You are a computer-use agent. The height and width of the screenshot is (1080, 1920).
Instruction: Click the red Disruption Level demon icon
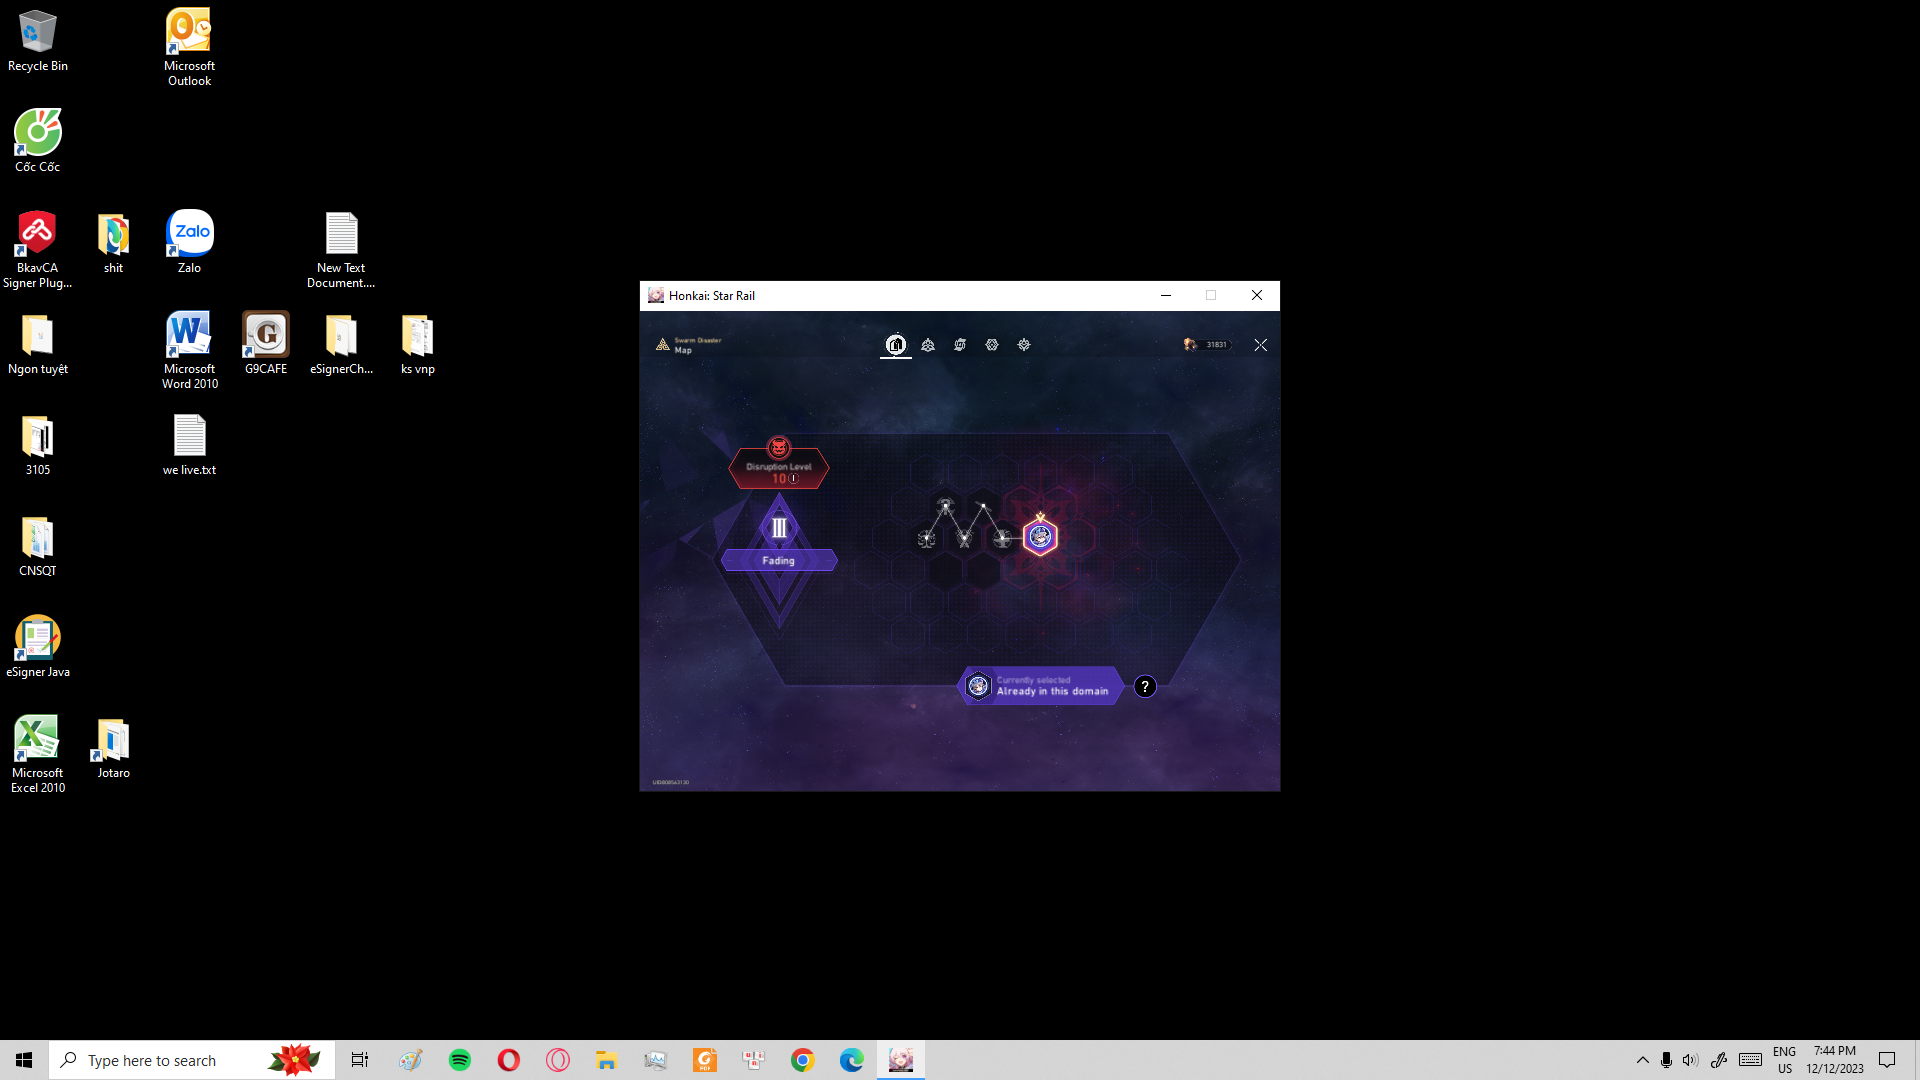778,448
